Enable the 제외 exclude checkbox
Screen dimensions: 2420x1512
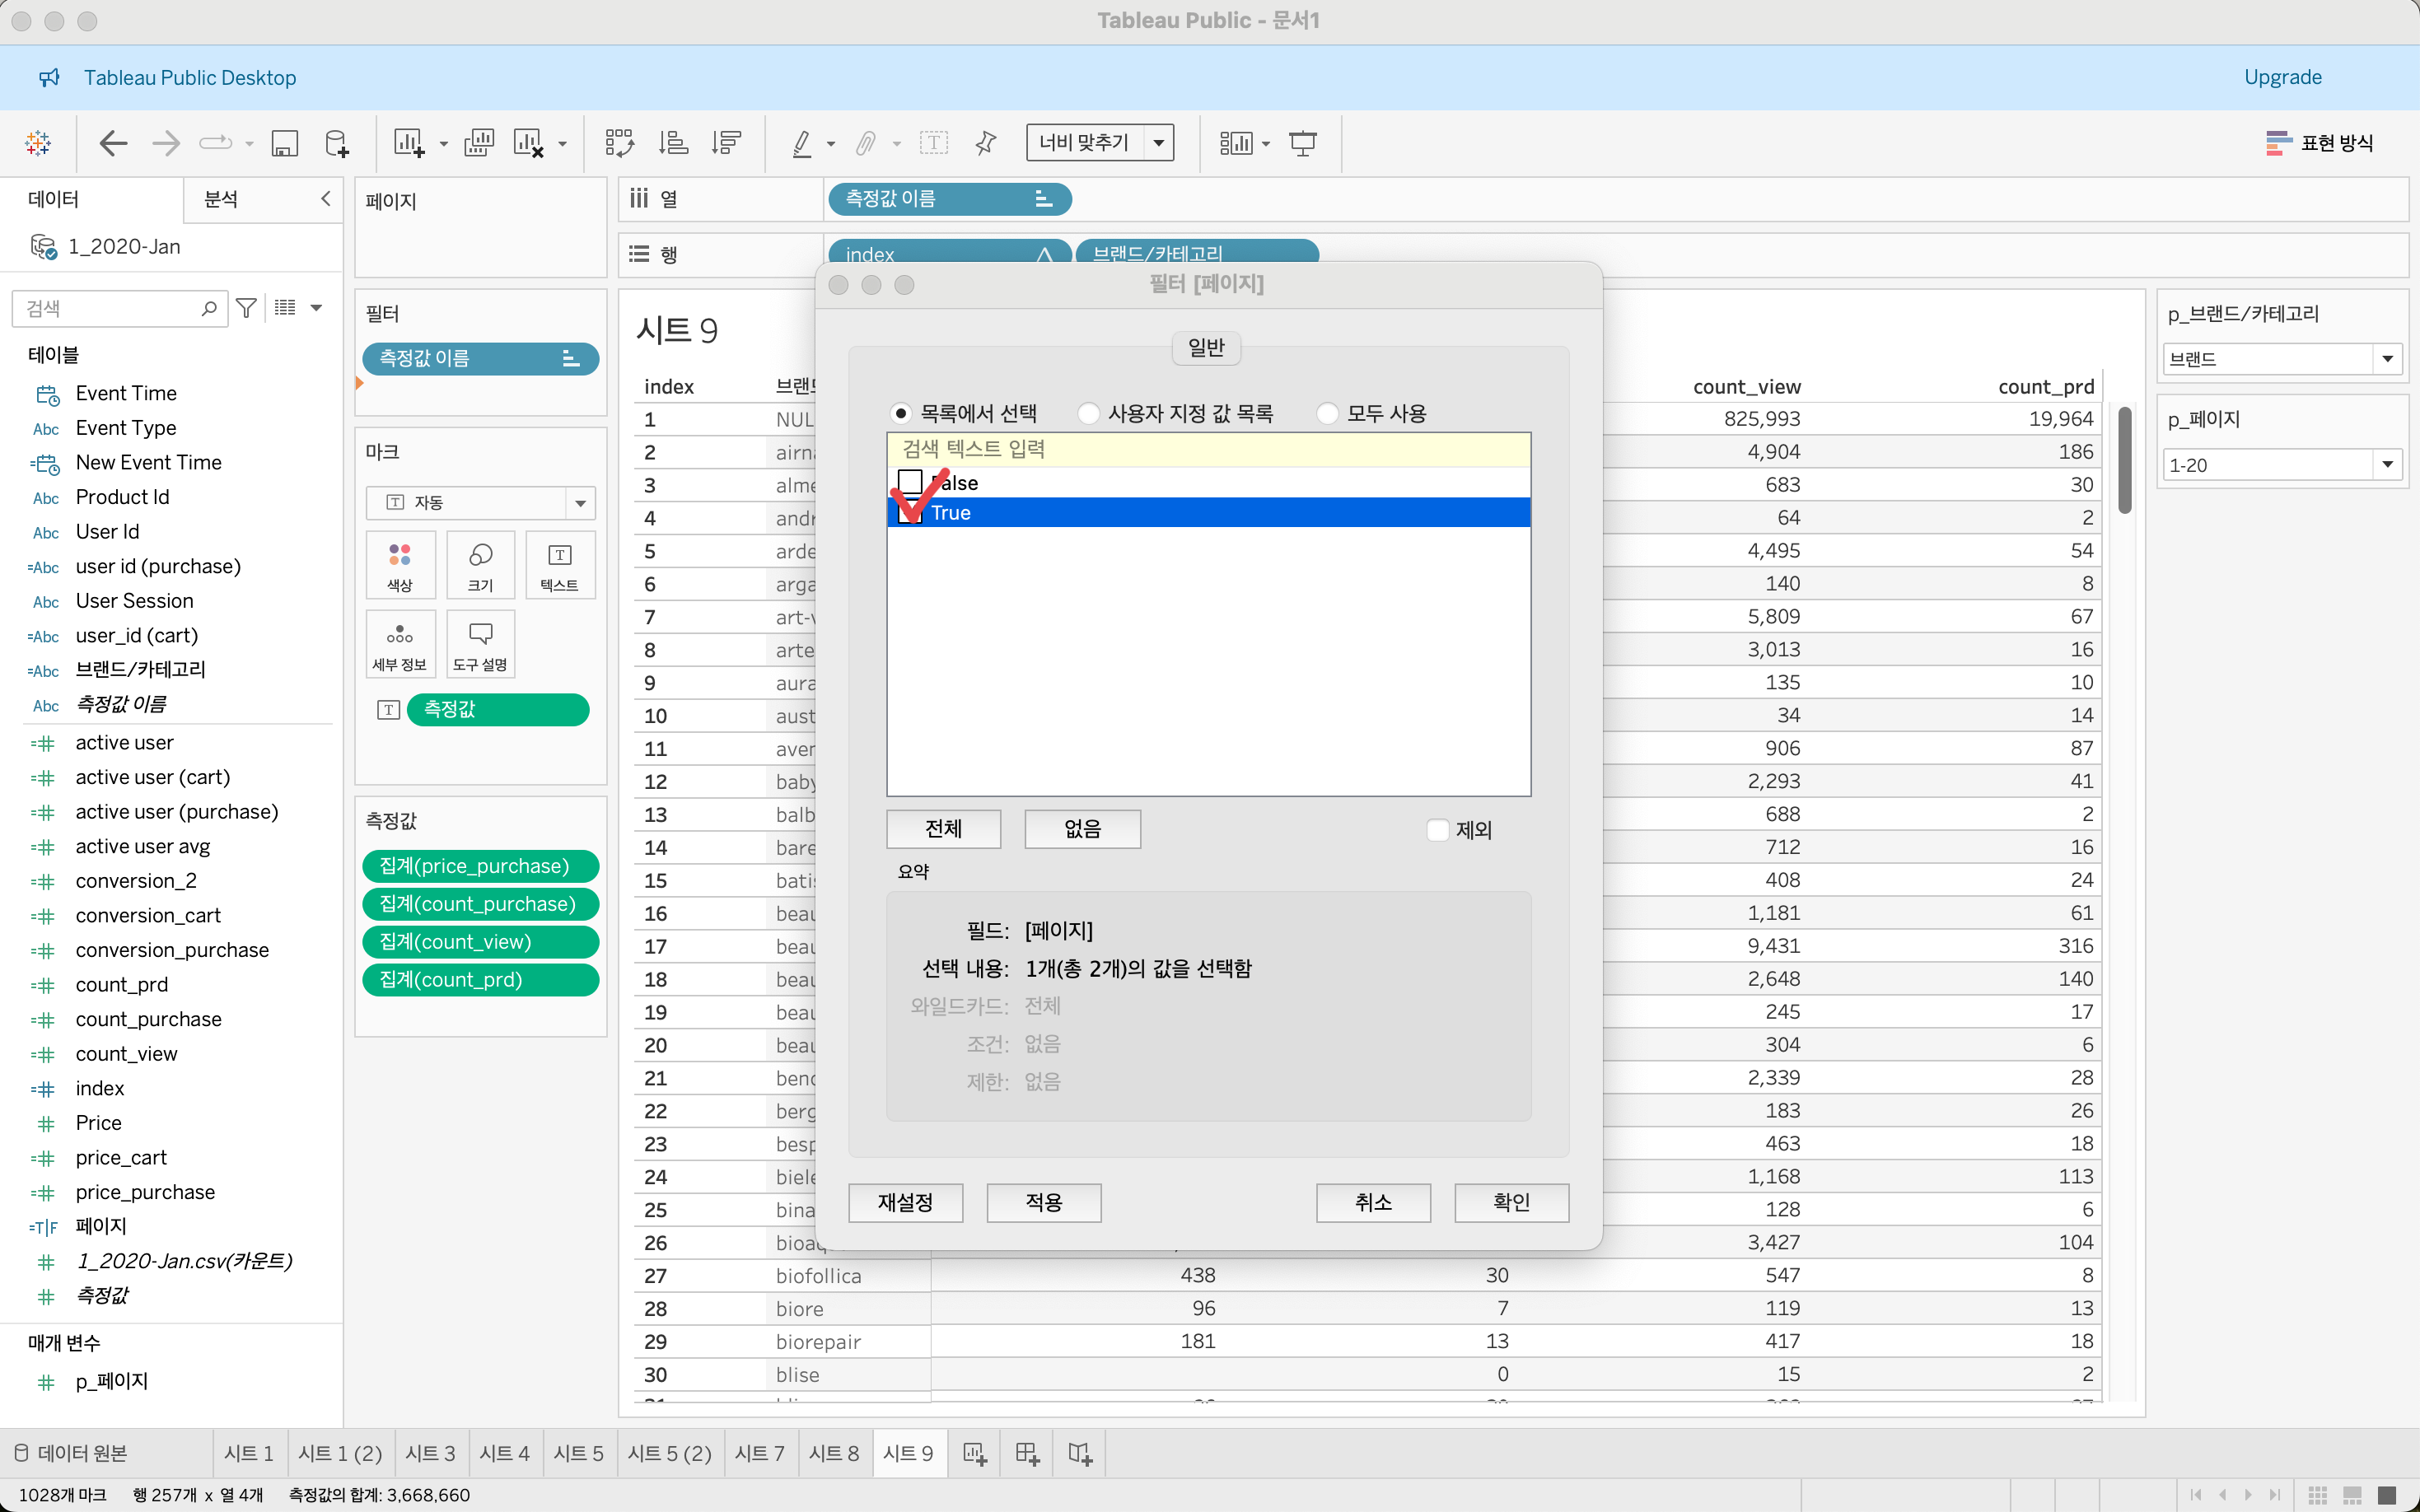click(1438, 830)
